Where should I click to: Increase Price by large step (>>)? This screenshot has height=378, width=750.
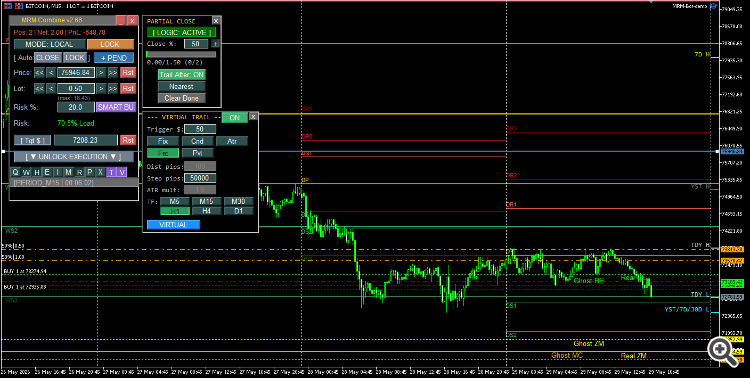coord(113,73)
